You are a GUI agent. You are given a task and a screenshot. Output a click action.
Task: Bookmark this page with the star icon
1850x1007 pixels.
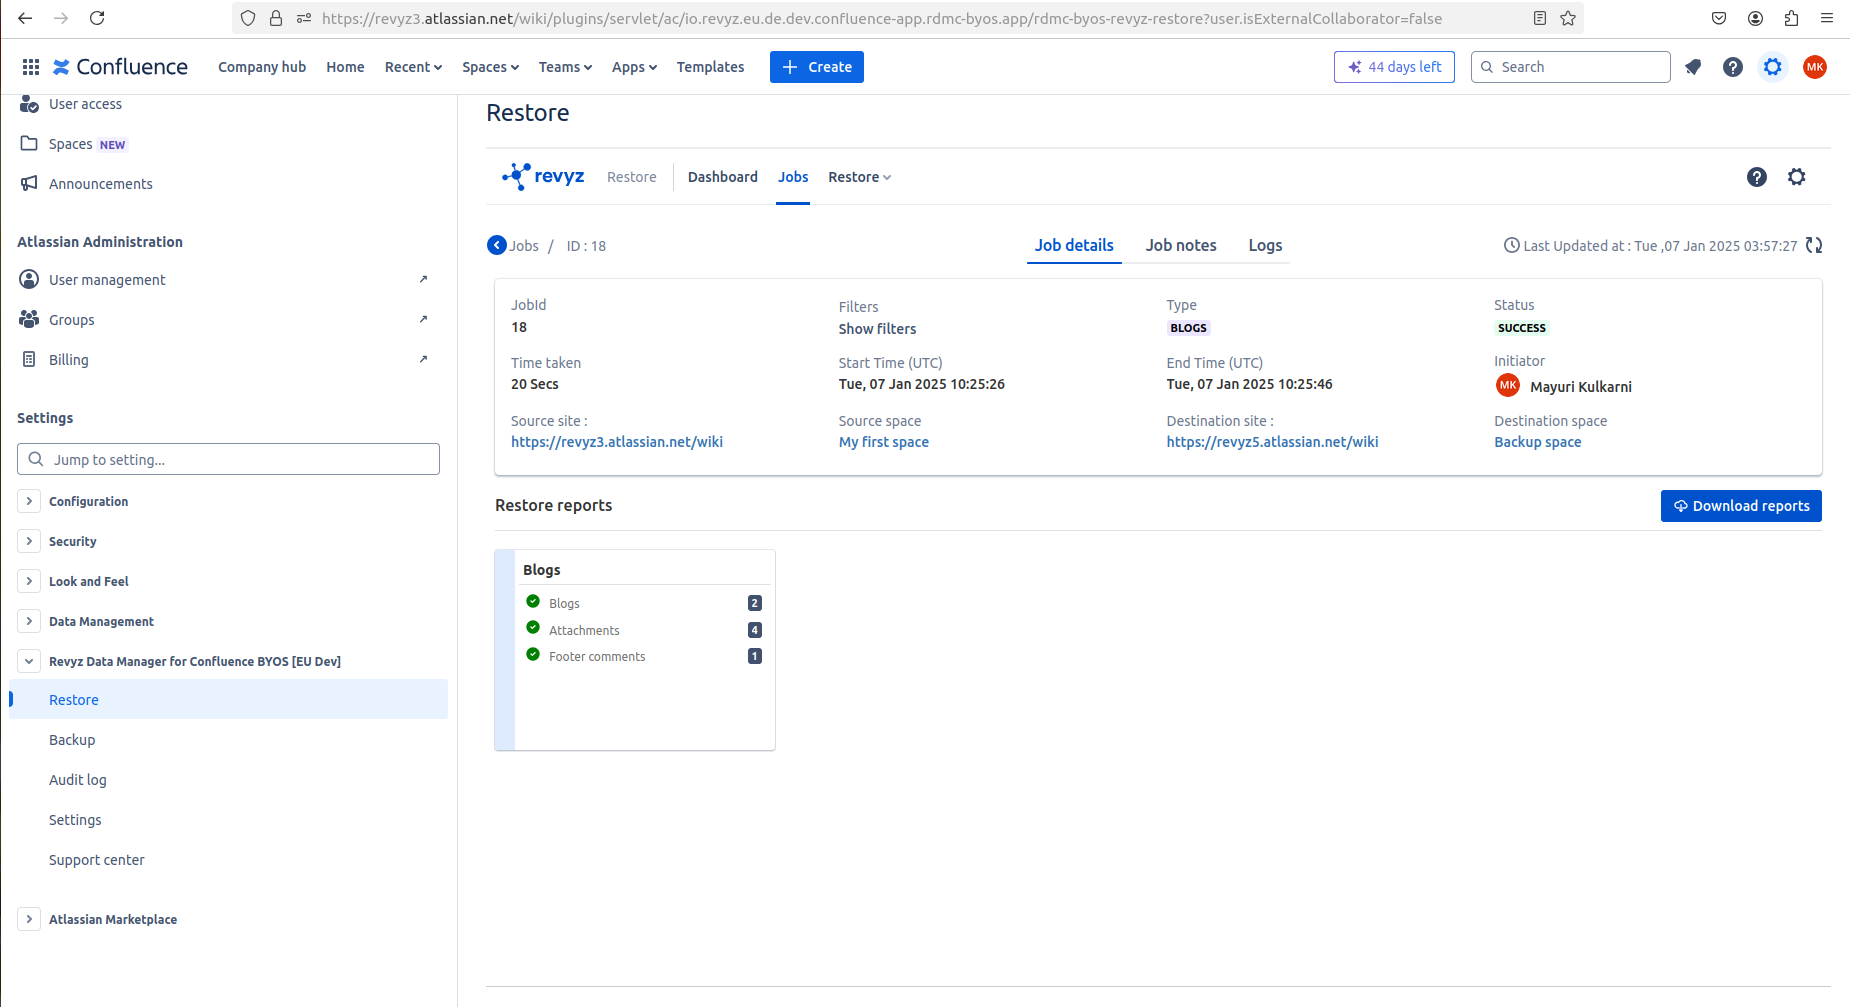click(1568, 18)
